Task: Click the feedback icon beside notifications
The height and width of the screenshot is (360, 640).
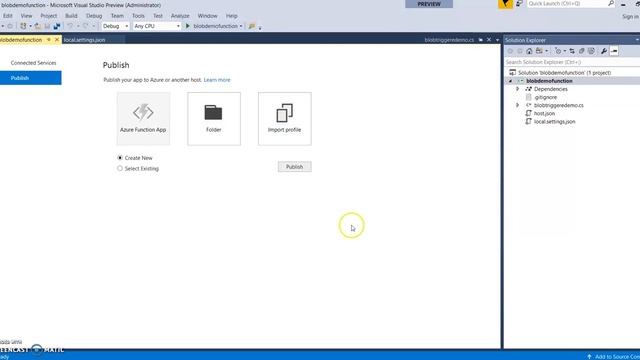Action: click(x=519, y=4)
